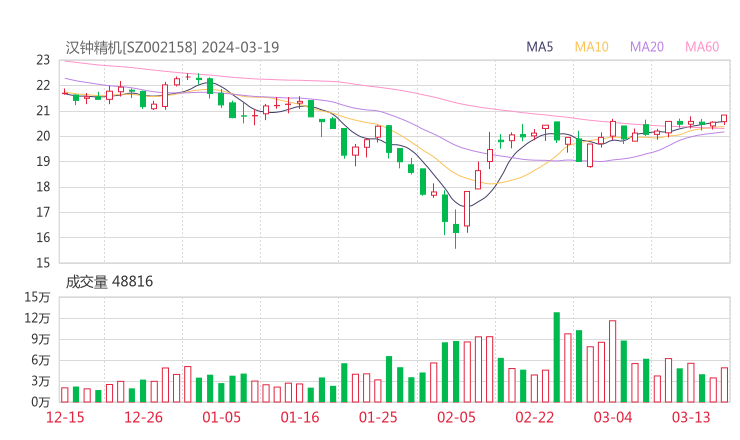Select the tallest green volume bar near 02-22
This screenshot has width=740, height=440.
tap(557, 357)
